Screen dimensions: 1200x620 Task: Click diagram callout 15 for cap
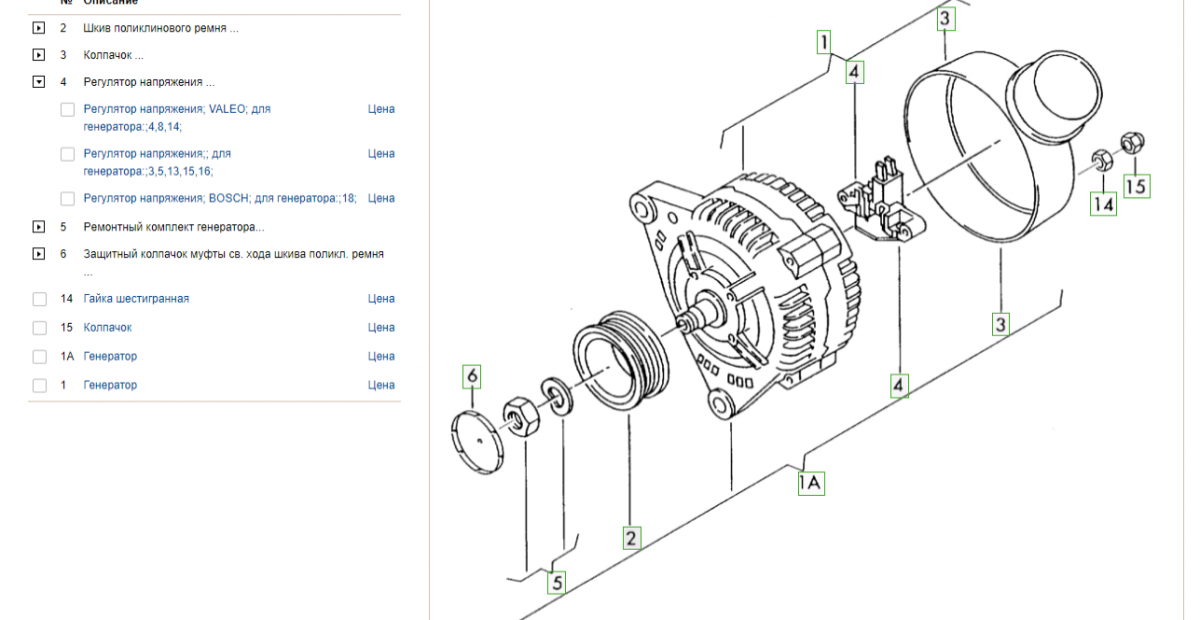pyautogui.click(x=1136, y=185)
